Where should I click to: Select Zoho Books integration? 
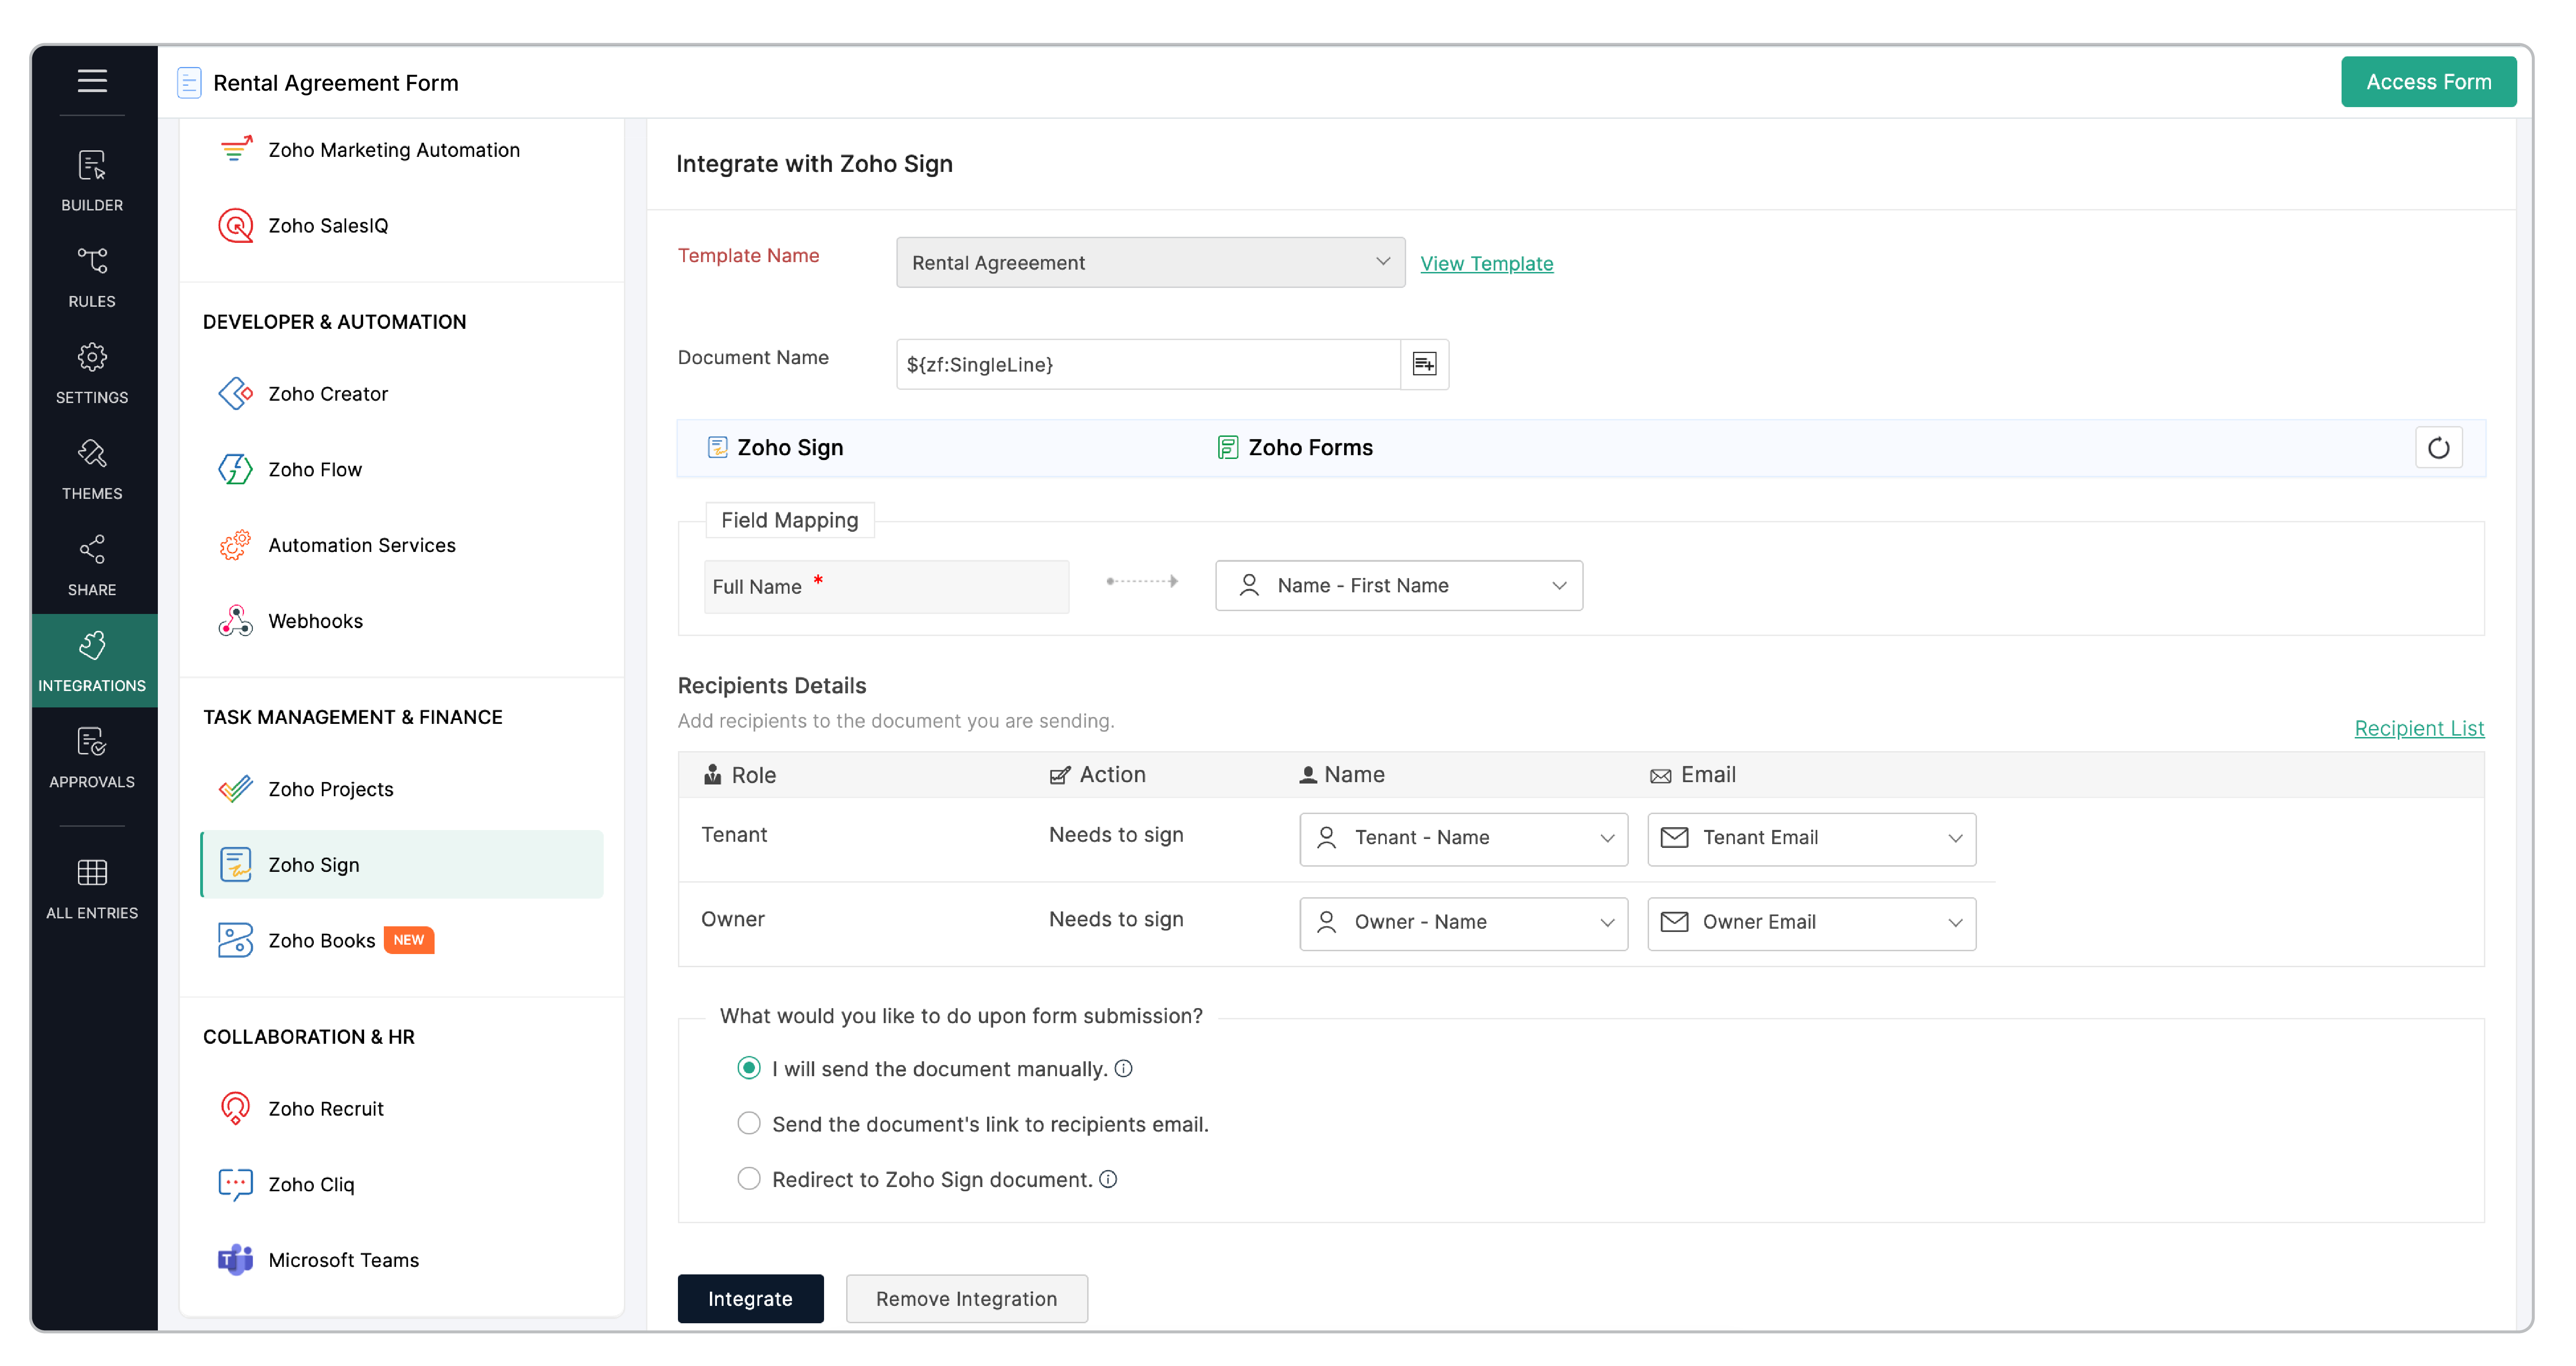pos(322,940)
